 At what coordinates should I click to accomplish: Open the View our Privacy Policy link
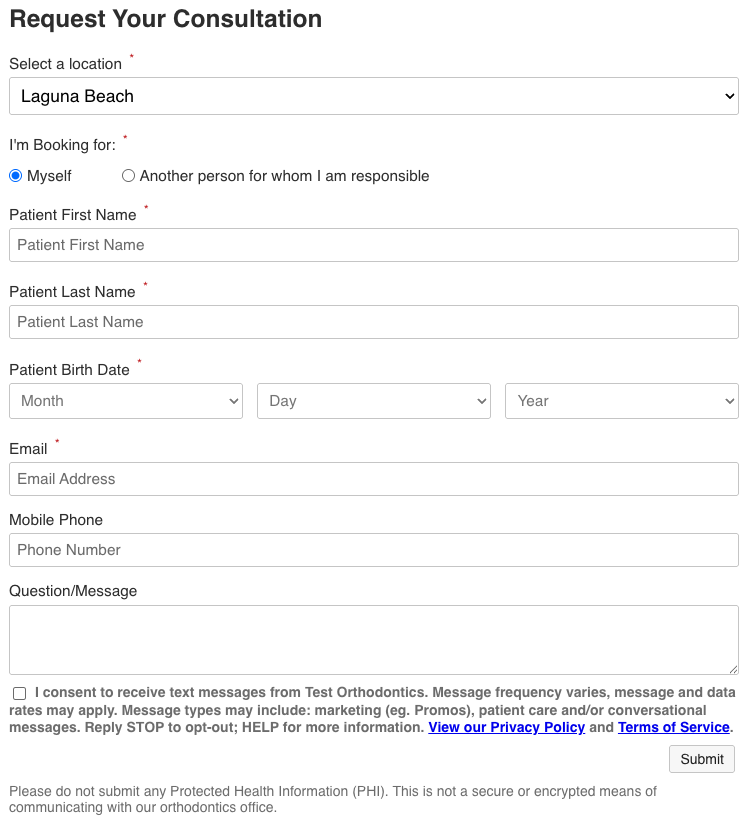506,727
